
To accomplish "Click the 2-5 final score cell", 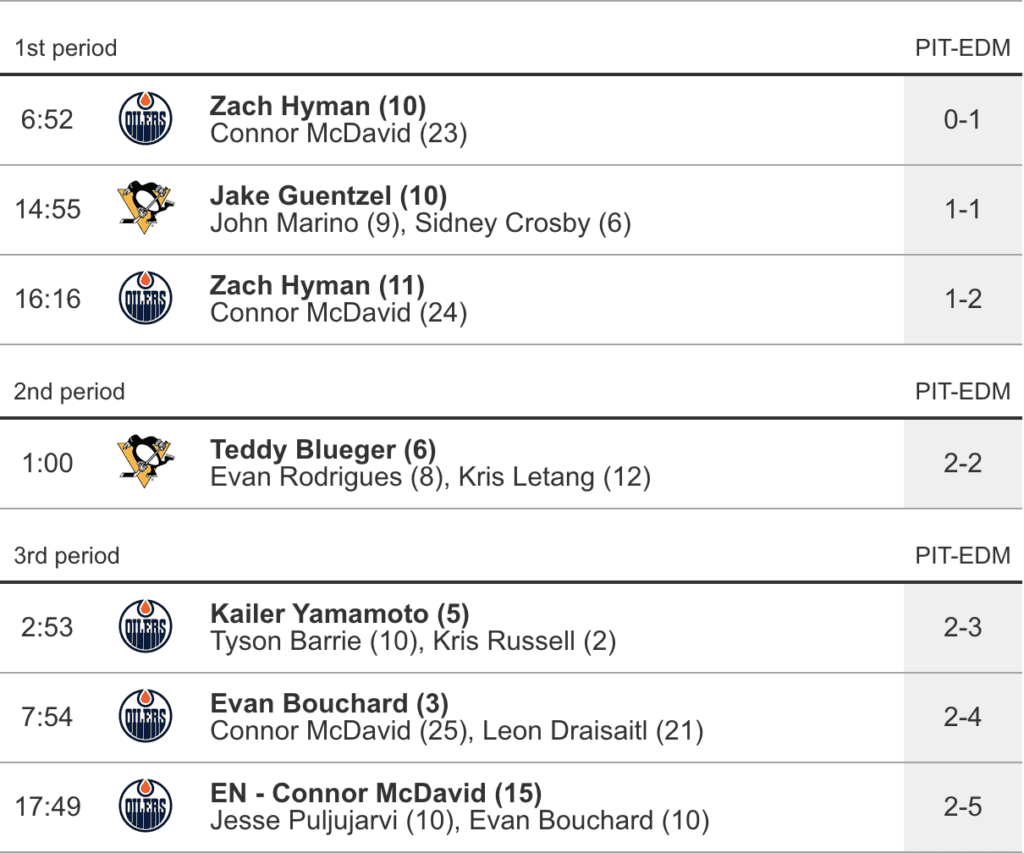I will click(962, 807).
